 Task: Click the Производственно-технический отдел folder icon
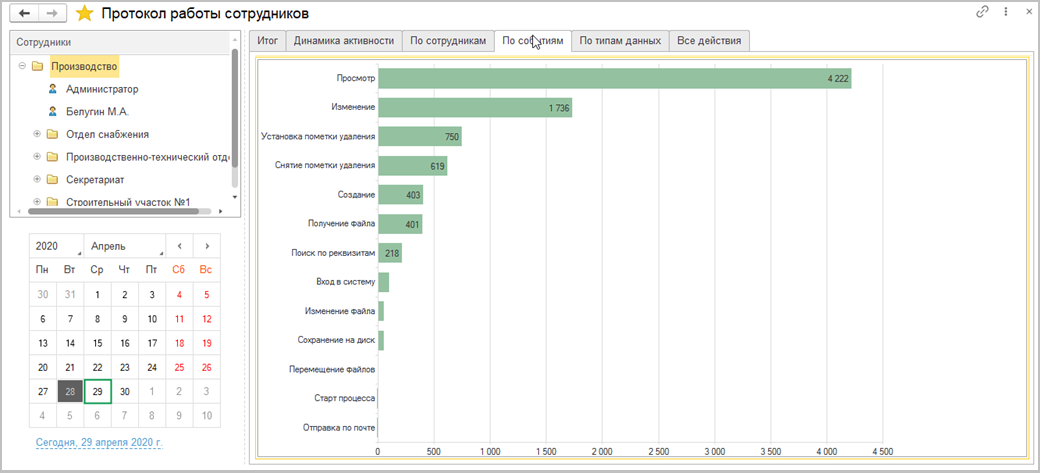[52, 157]
